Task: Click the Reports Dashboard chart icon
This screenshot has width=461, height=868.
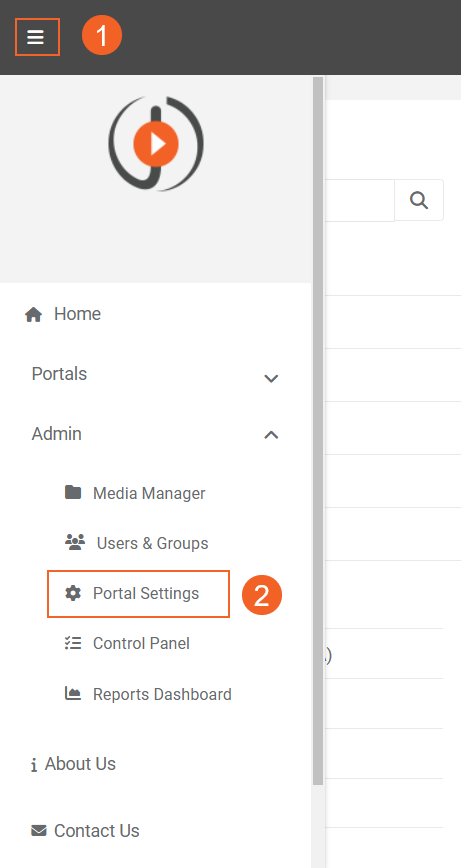Action: [73, 693]
